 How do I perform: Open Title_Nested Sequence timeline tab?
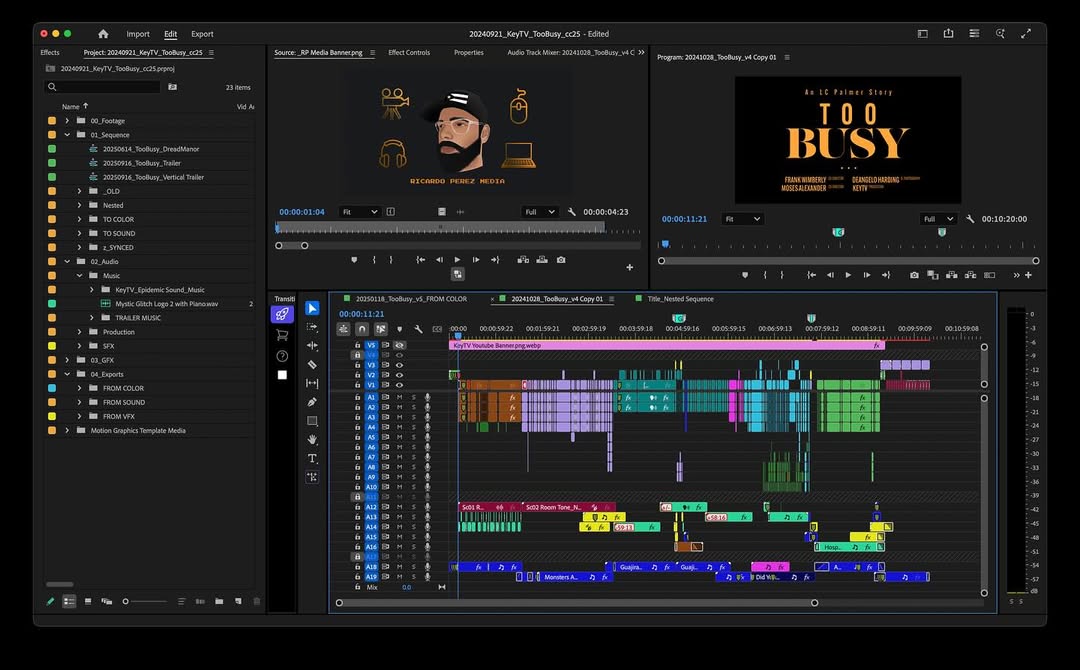click(680, 299)
